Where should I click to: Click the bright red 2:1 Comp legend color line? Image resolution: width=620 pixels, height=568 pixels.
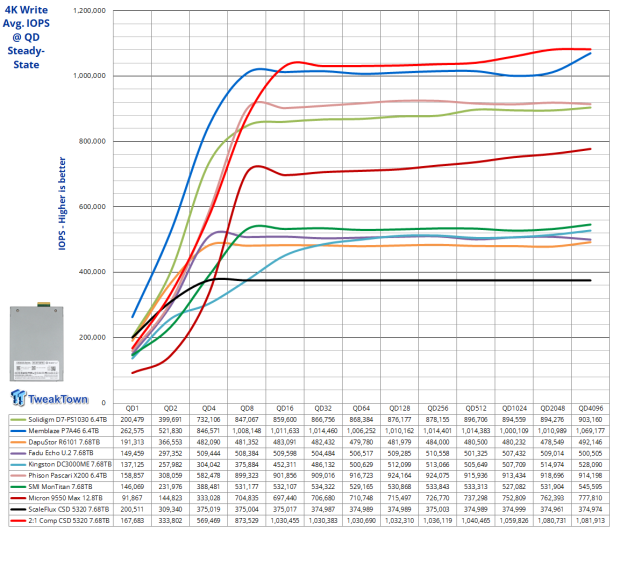coord(18,521)
